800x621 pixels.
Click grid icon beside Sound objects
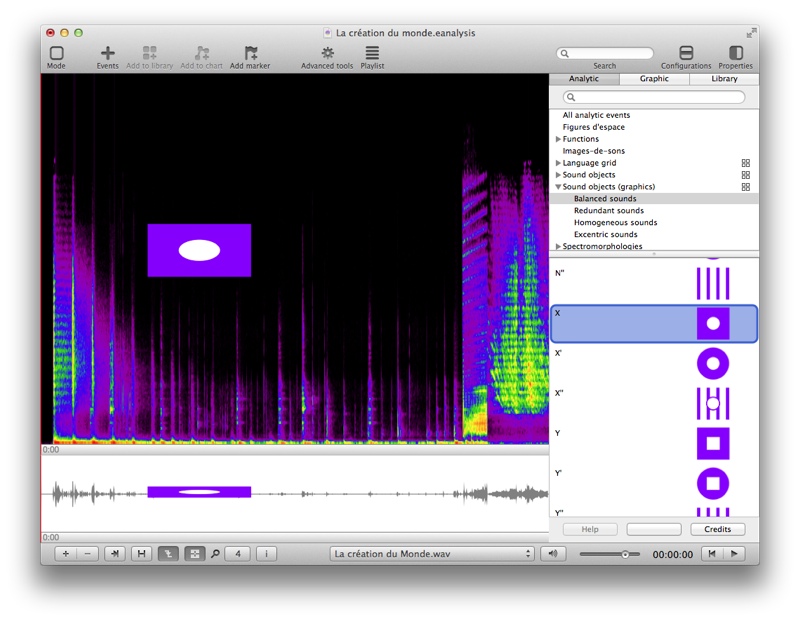(x=745, y=175)
